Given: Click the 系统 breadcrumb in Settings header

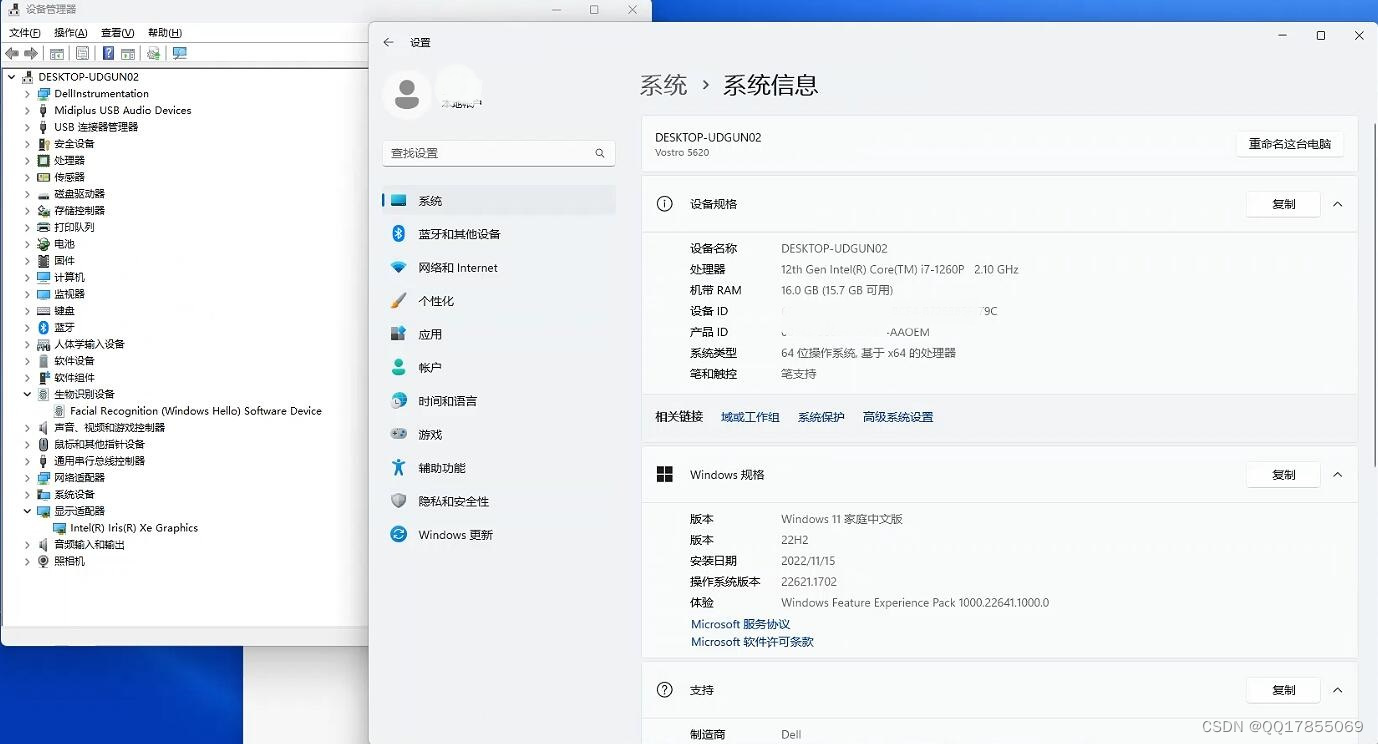Looking at the screenshot, I should 664,85.
